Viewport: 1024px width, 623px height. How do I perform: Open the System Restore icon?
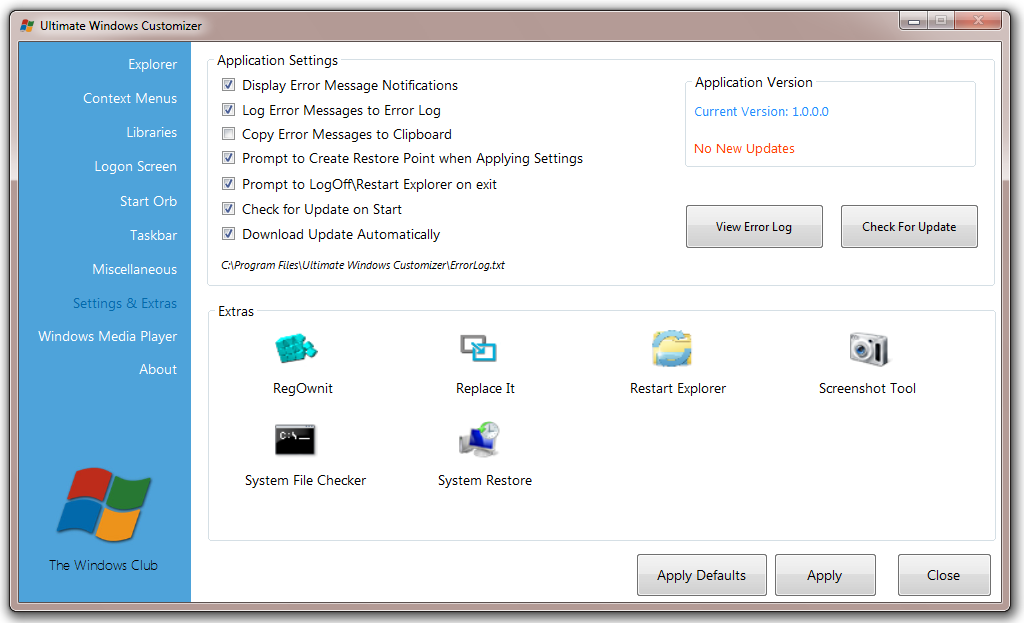coord(479,439)
